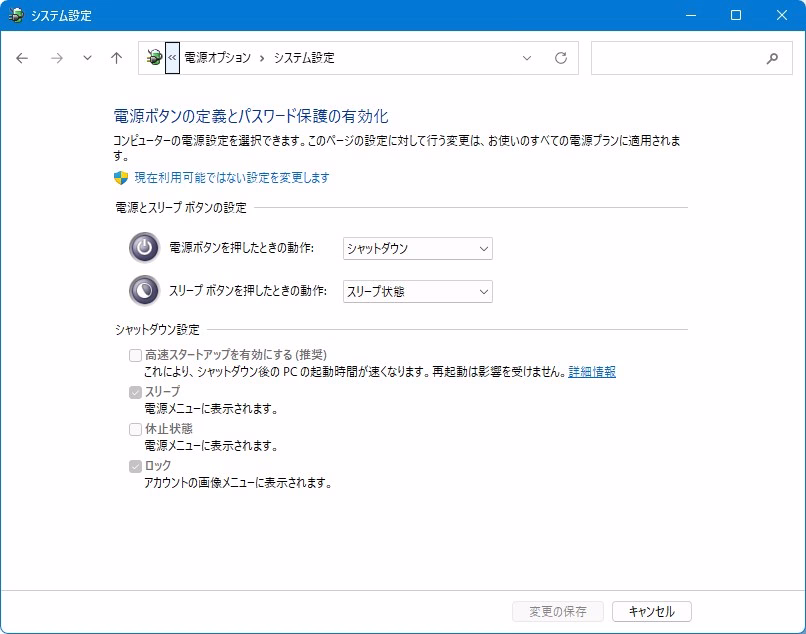Click the up one level arrow
Image resolution: width=806 pixels, height=634 pixels.
click(116, 58)
